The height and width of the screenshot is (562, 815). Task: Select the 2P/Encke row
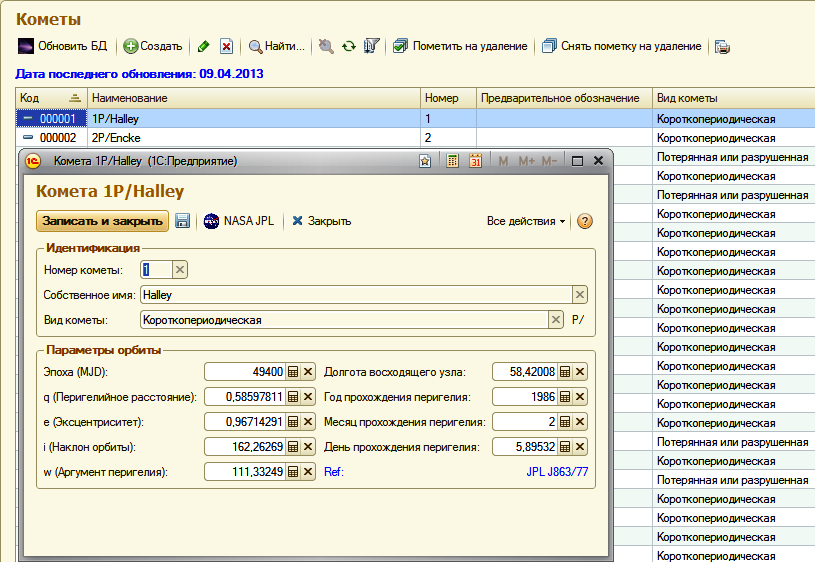415,138
